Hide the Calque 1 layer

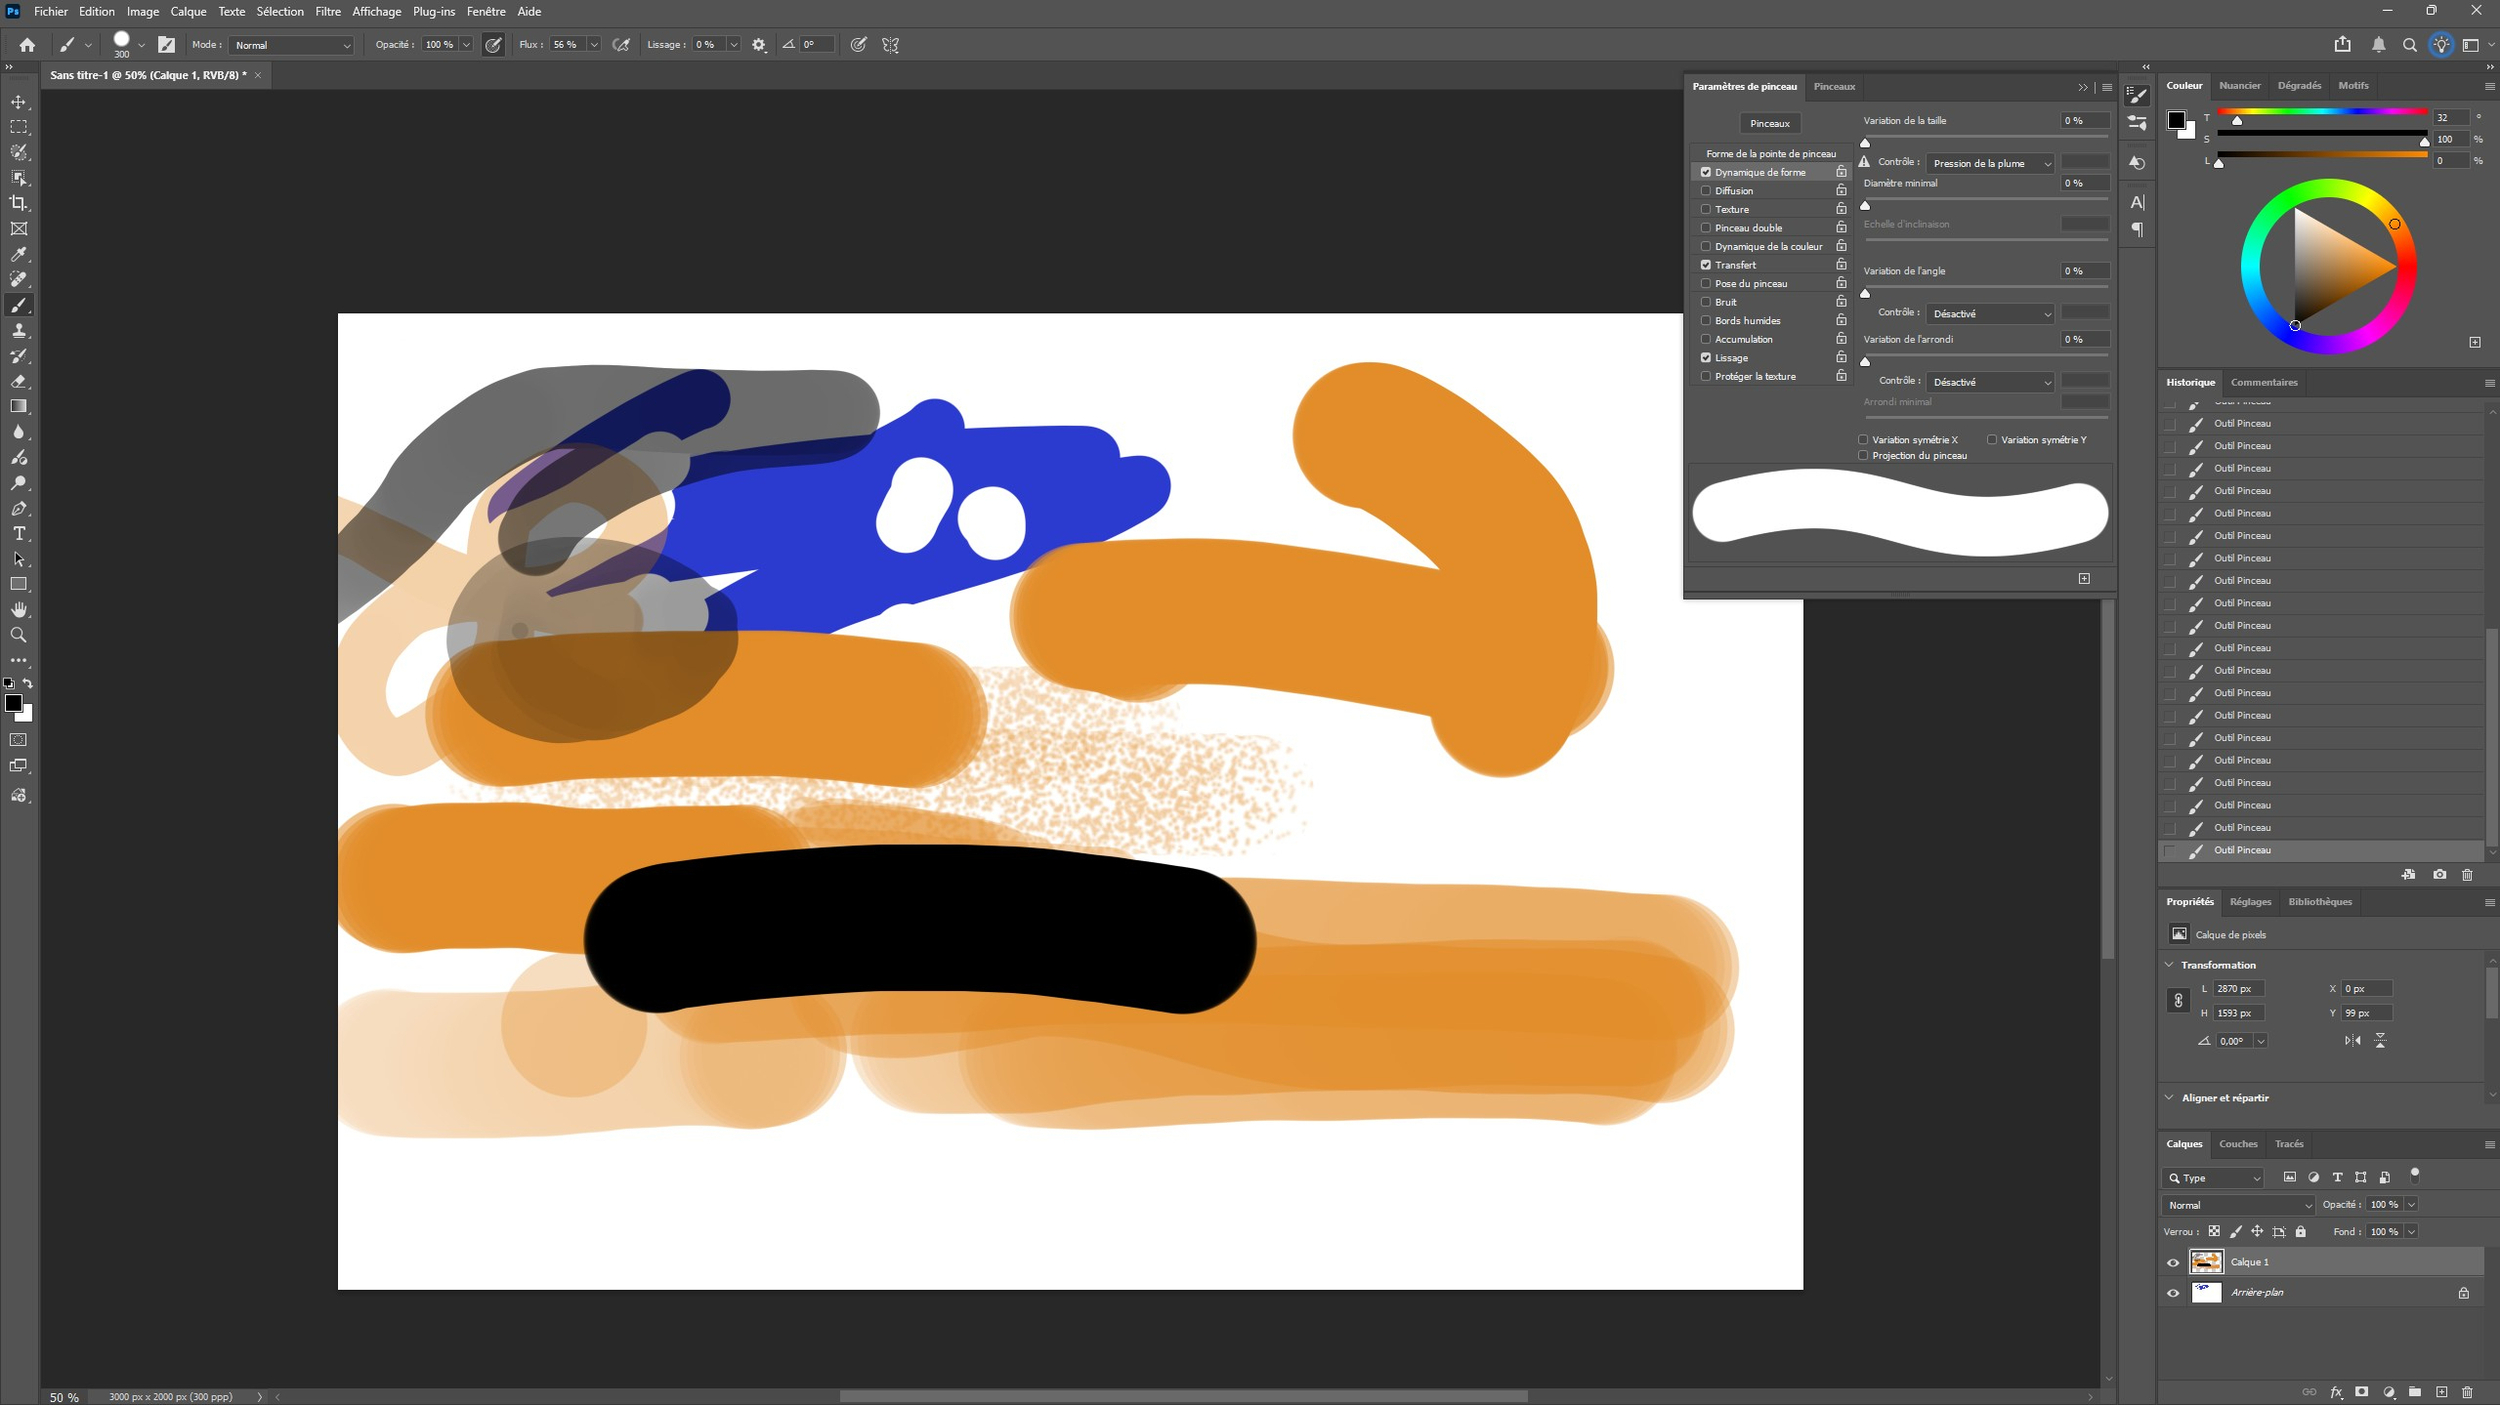point(2173,1262)
